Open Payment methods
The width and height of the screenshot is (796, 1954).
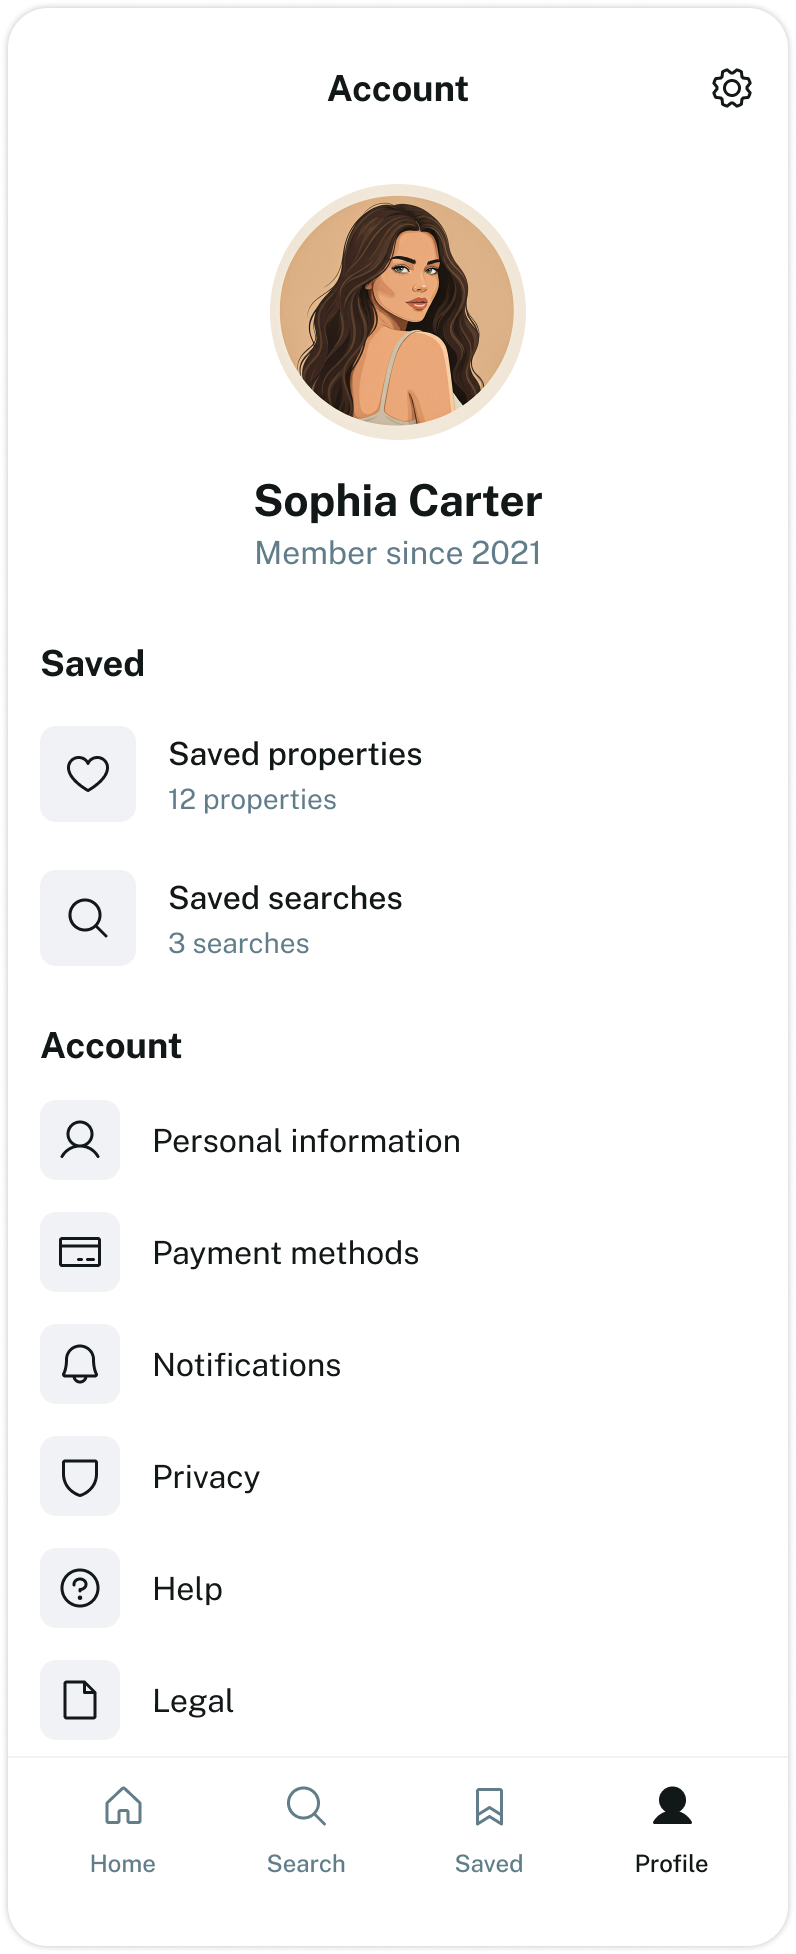398,1252
